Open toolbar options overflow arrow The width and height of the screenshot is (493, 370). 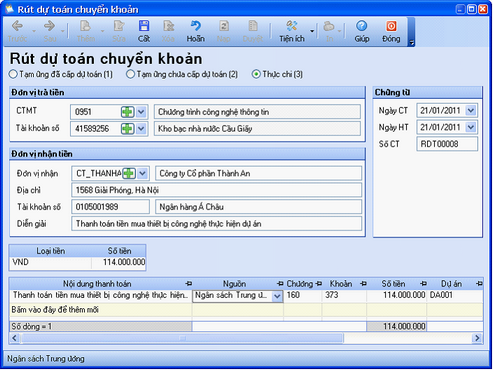pos(411,42)
